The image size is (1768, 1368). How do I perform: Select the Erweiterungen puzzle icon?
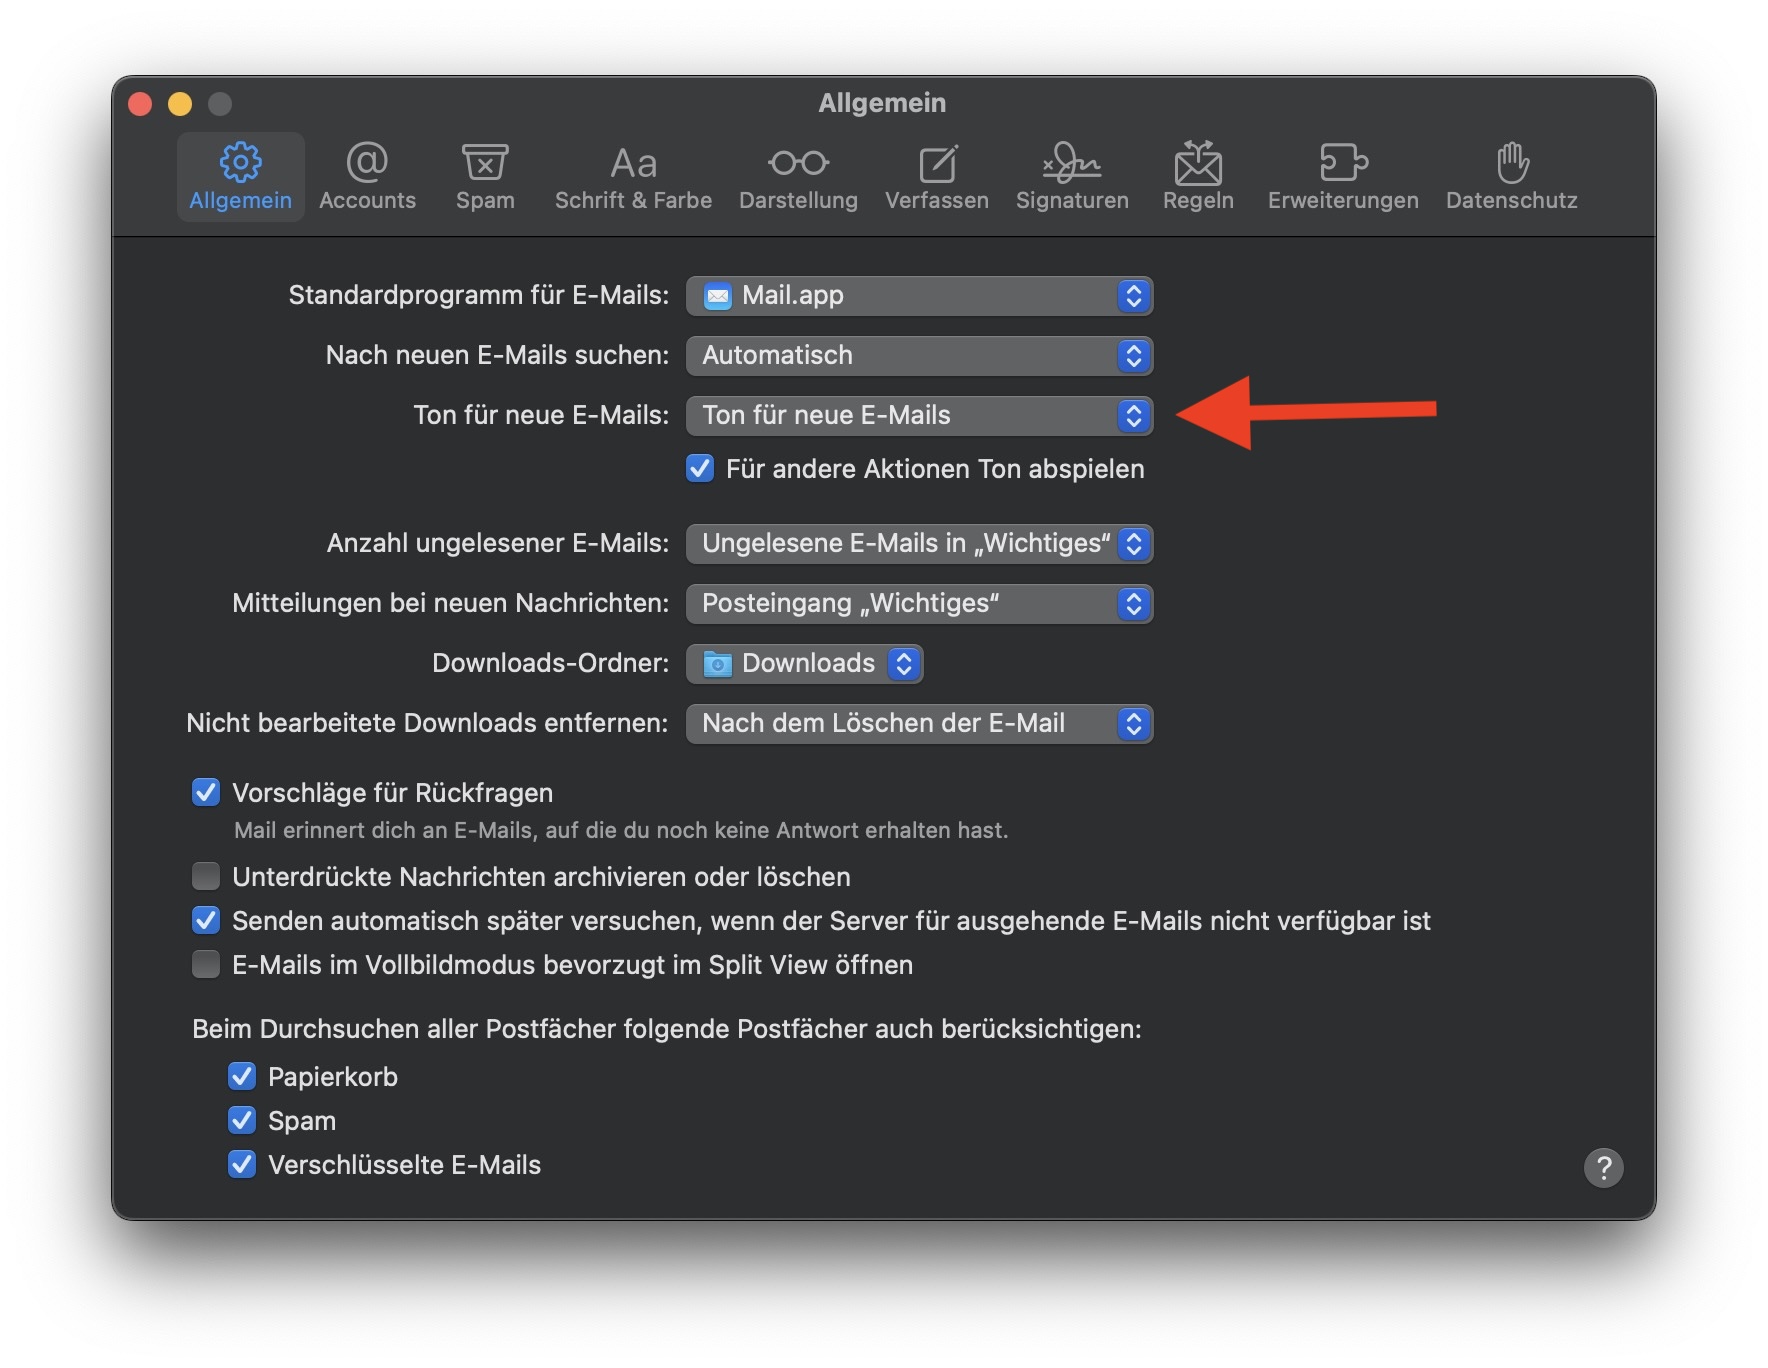[1343, 176]
